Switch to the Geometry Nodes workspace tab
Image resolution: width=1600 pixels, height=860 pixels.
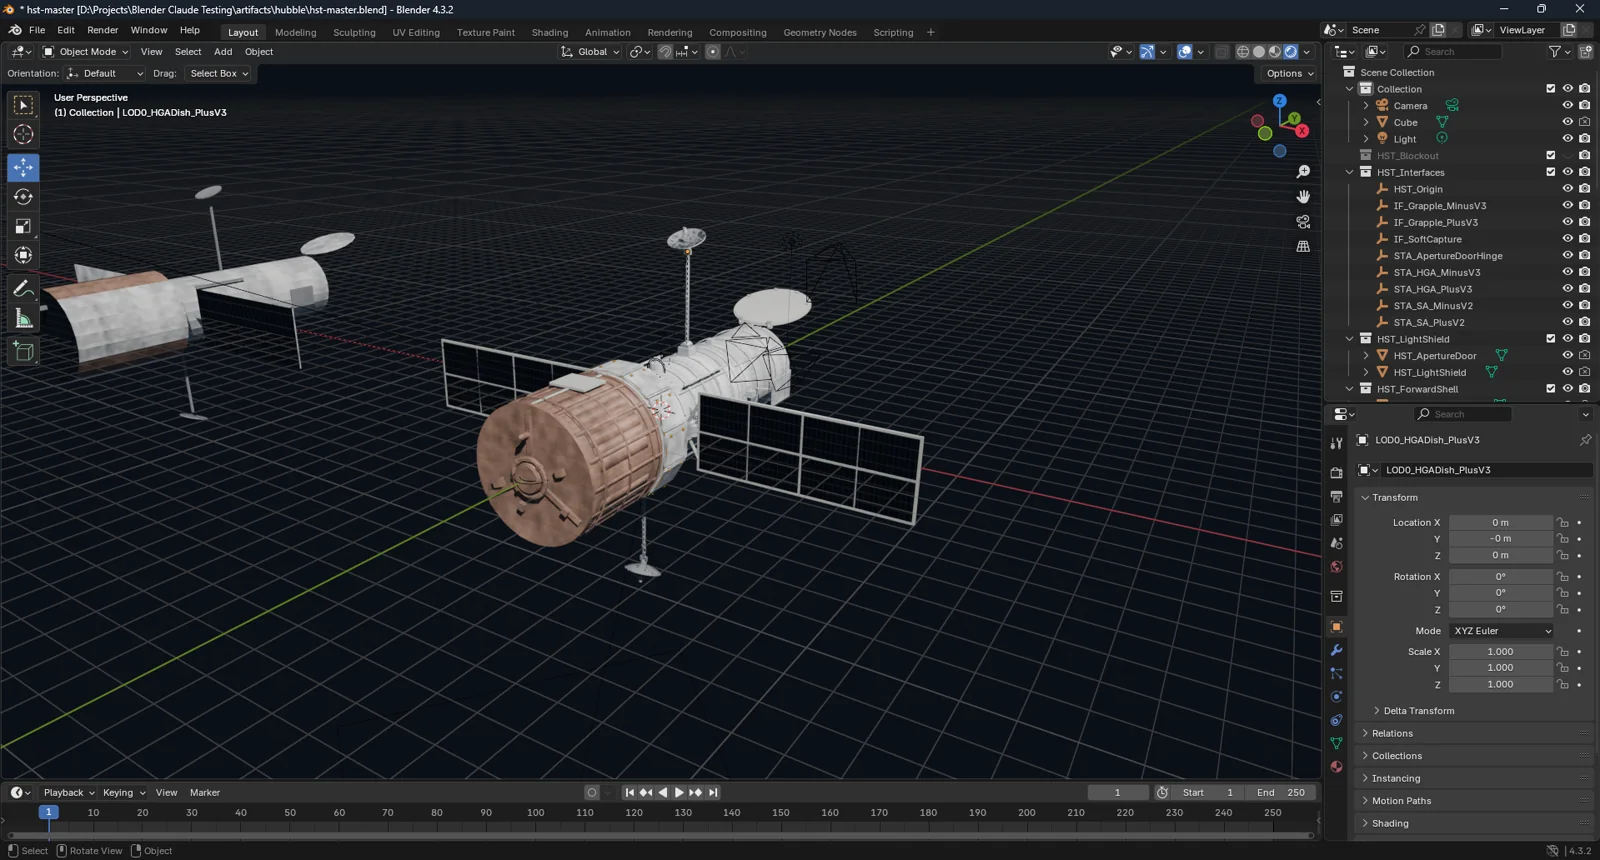click(x=820, y=32)
